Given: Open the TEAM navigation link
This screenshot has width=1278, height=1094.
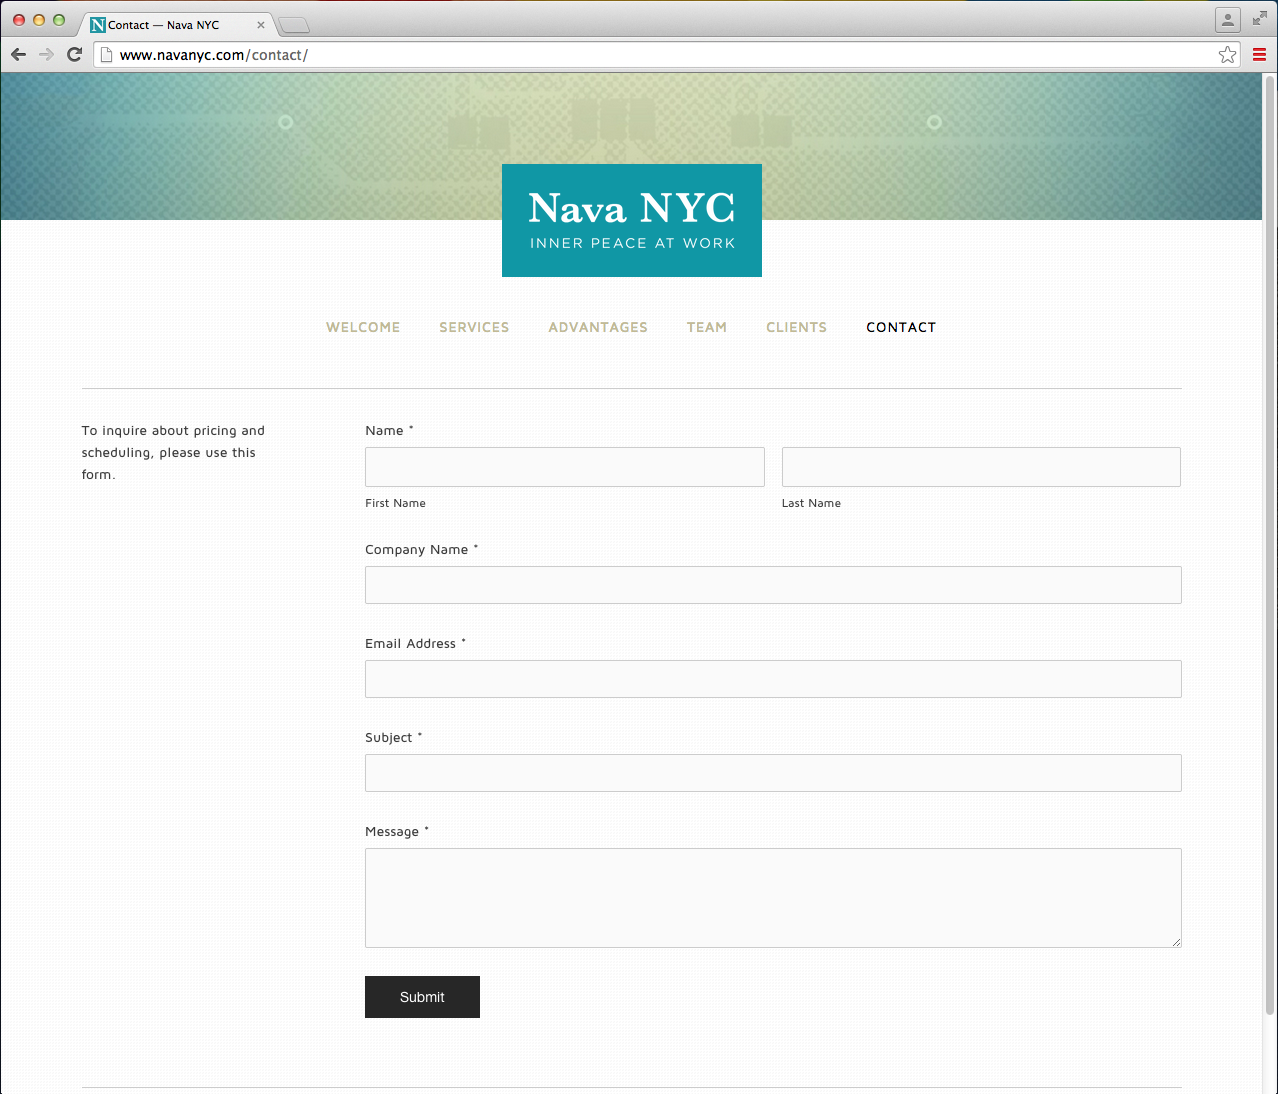Looking at the screenshot, I should click(707, 327).
